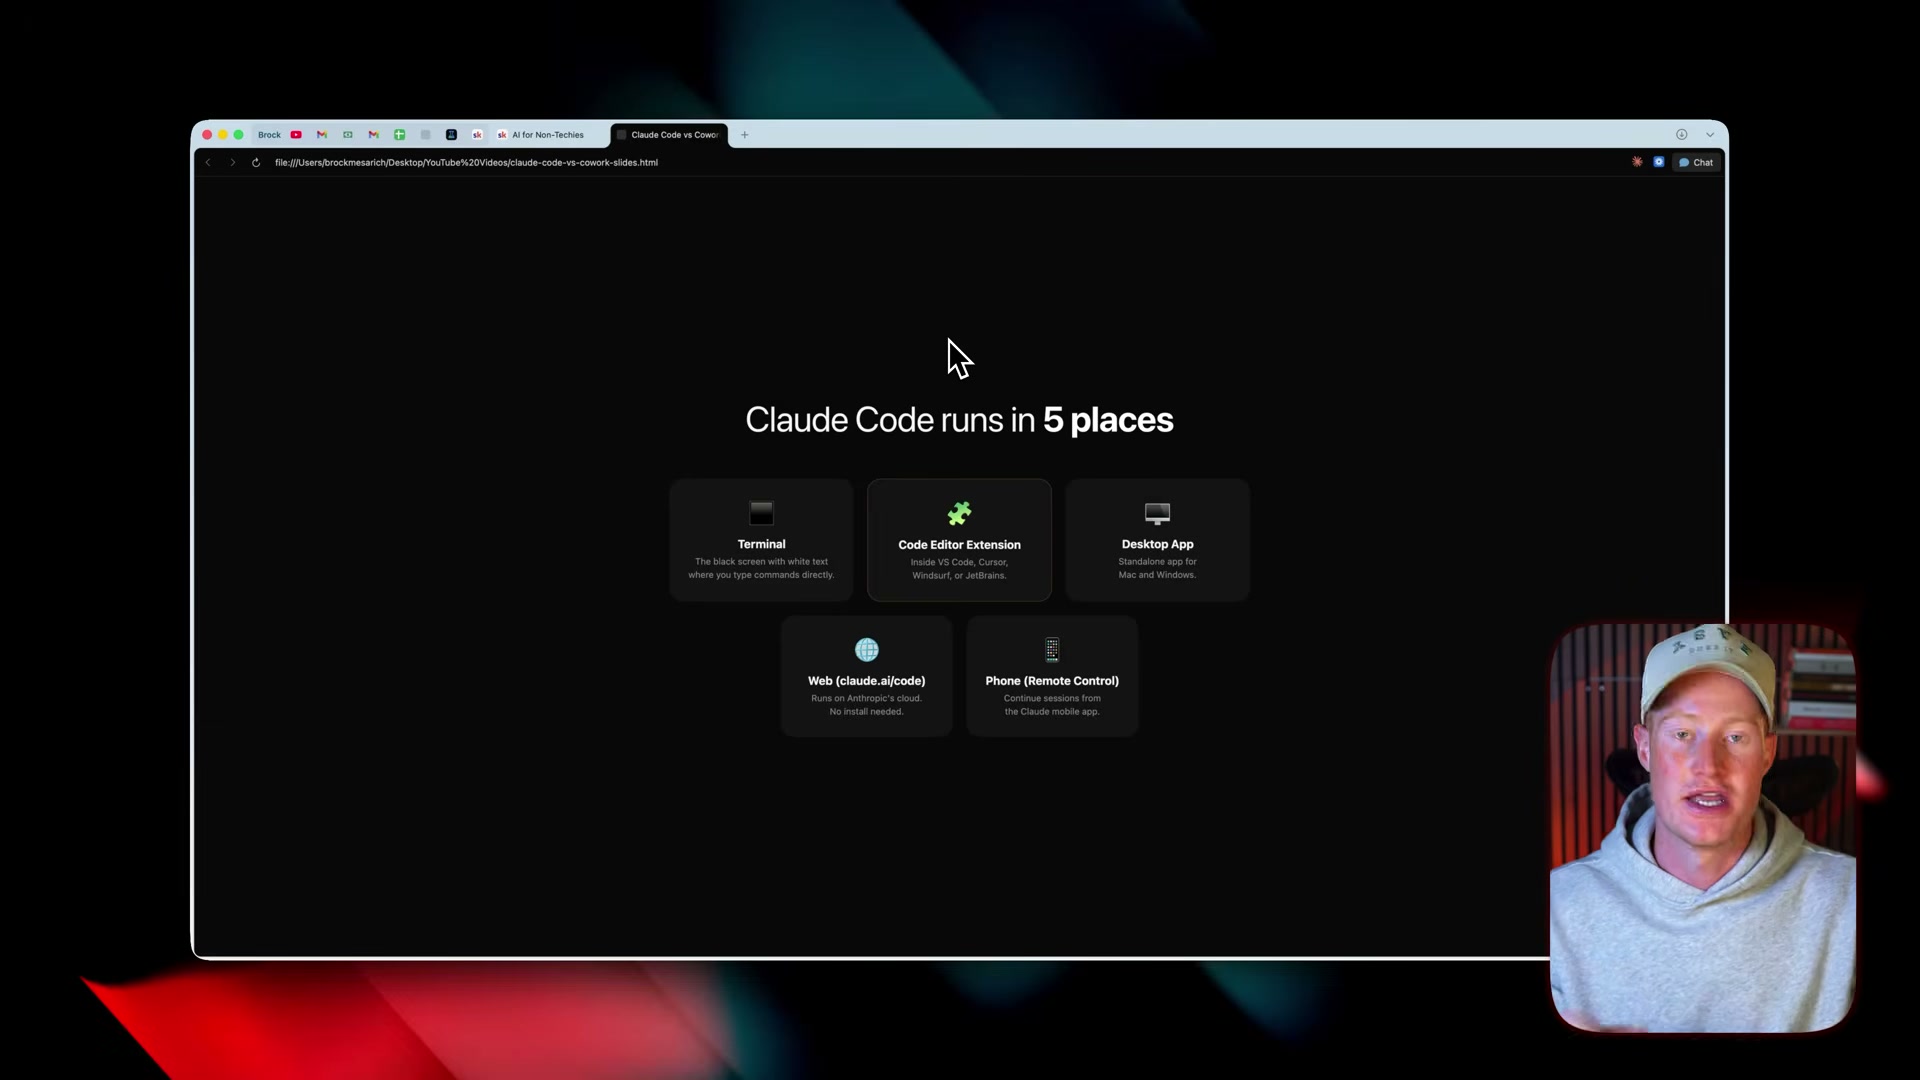Go back to the previous page
Viewport: 1920px width, 1080px height.
click(x=208, y=163)
